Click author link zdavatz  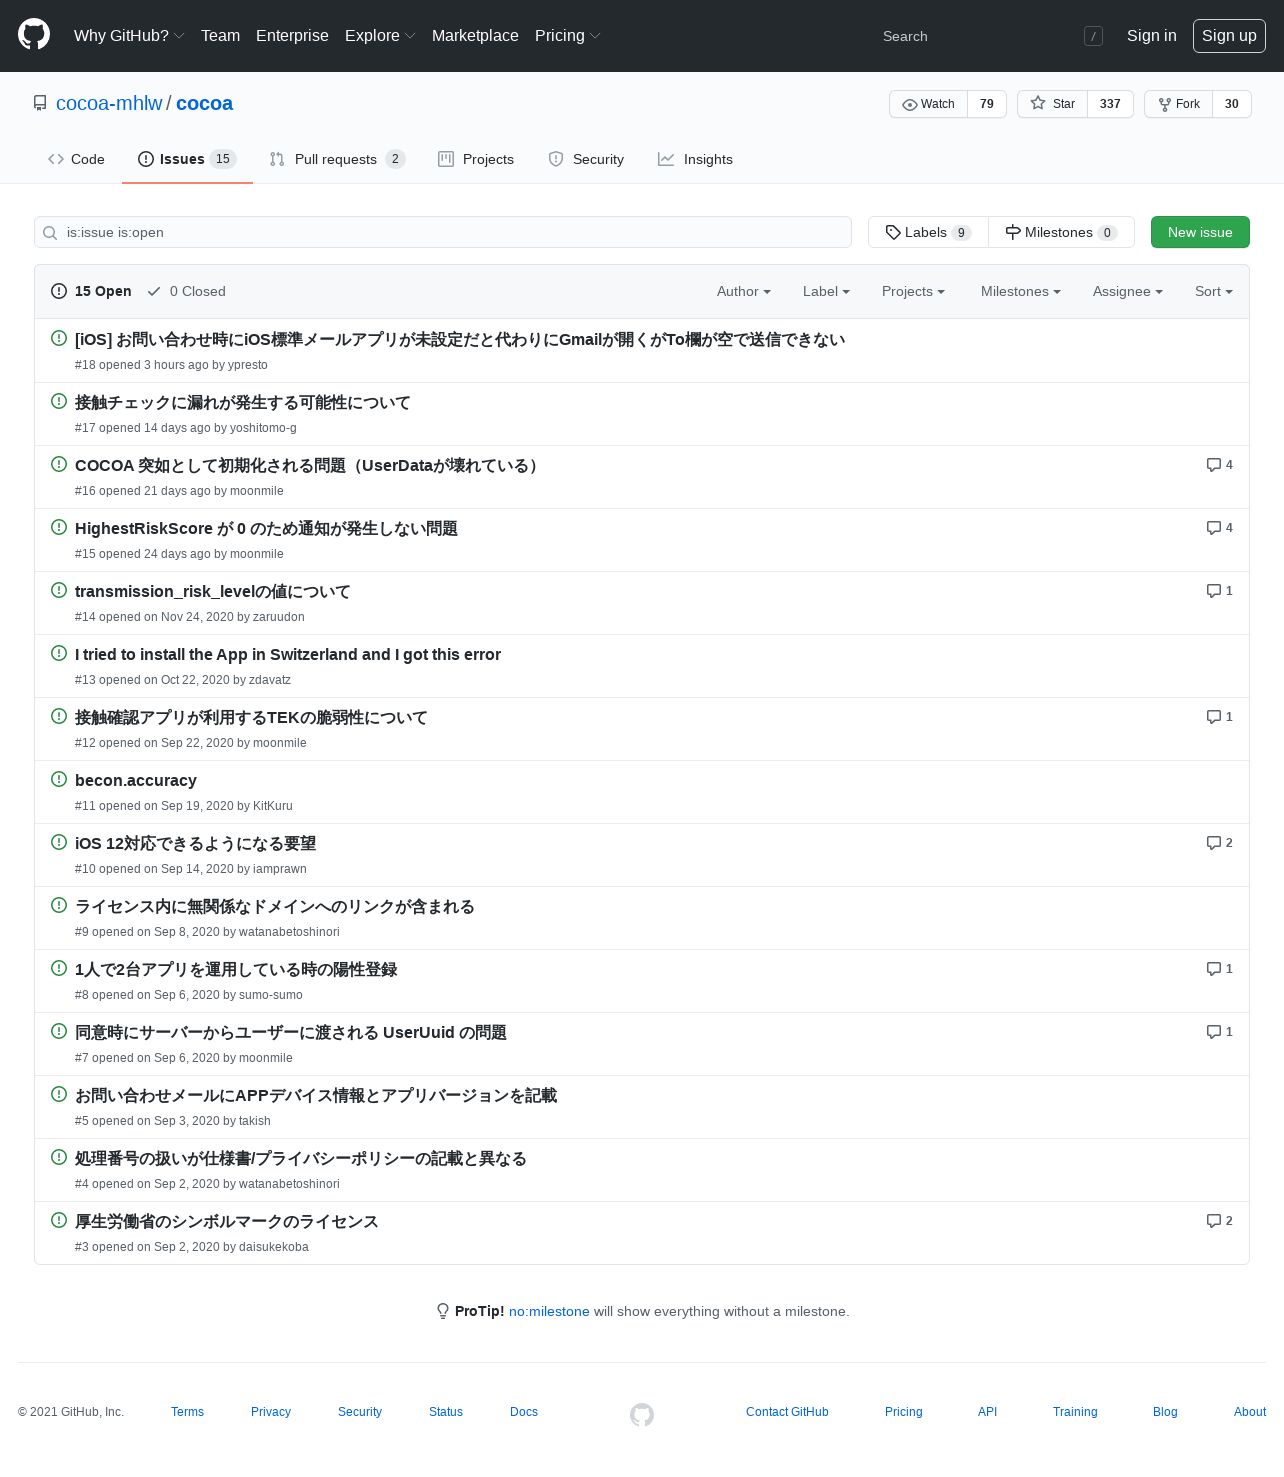coord(270,680)
